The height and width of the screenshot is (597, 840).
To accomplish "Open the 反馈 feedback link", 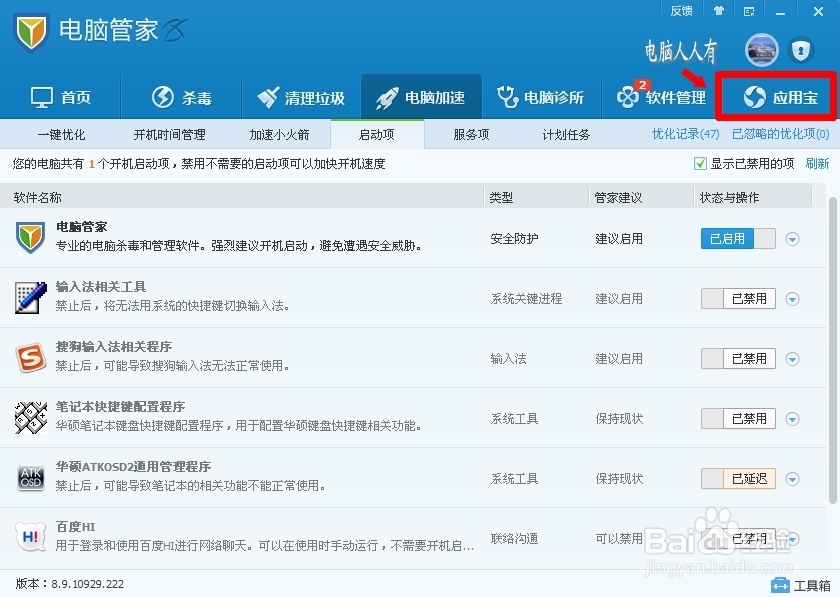I will point(681,11).
